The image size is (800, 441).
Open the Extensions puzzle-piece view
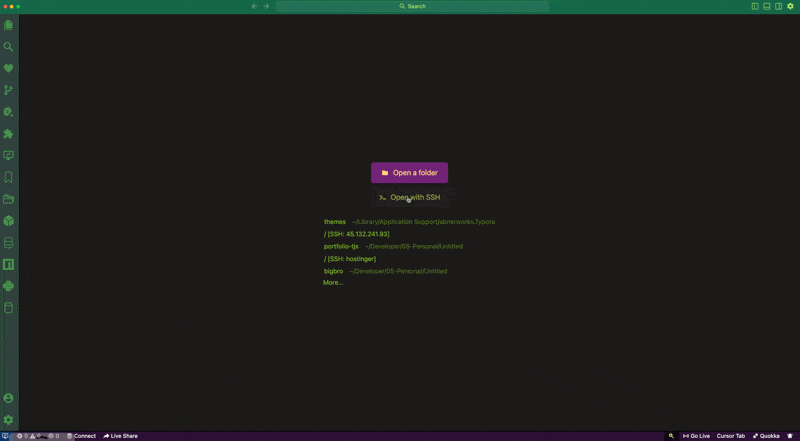click(9, 134)
